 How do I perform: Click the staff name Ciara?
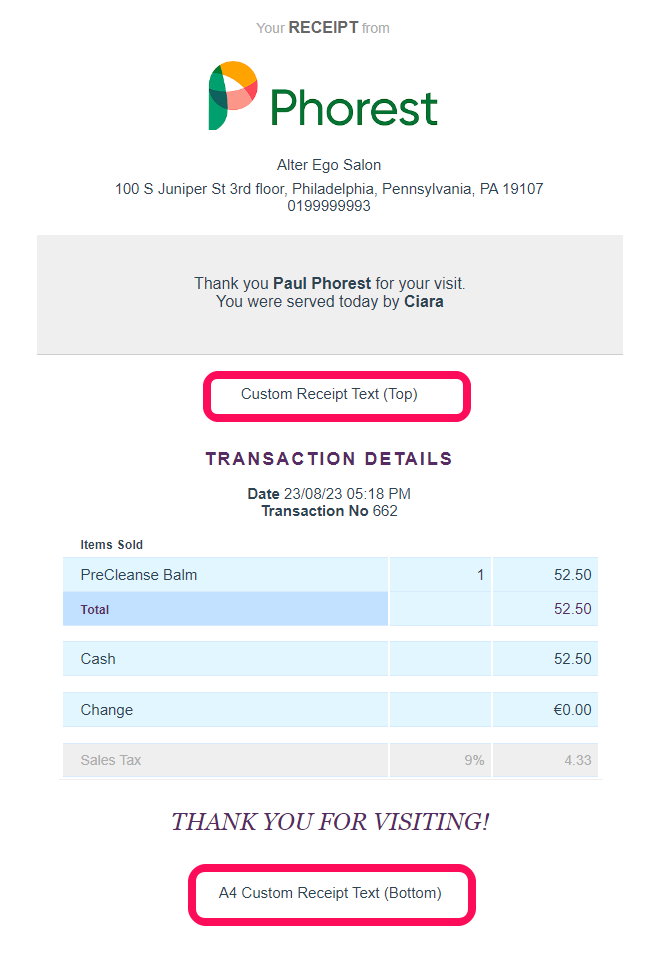(424, 302)
